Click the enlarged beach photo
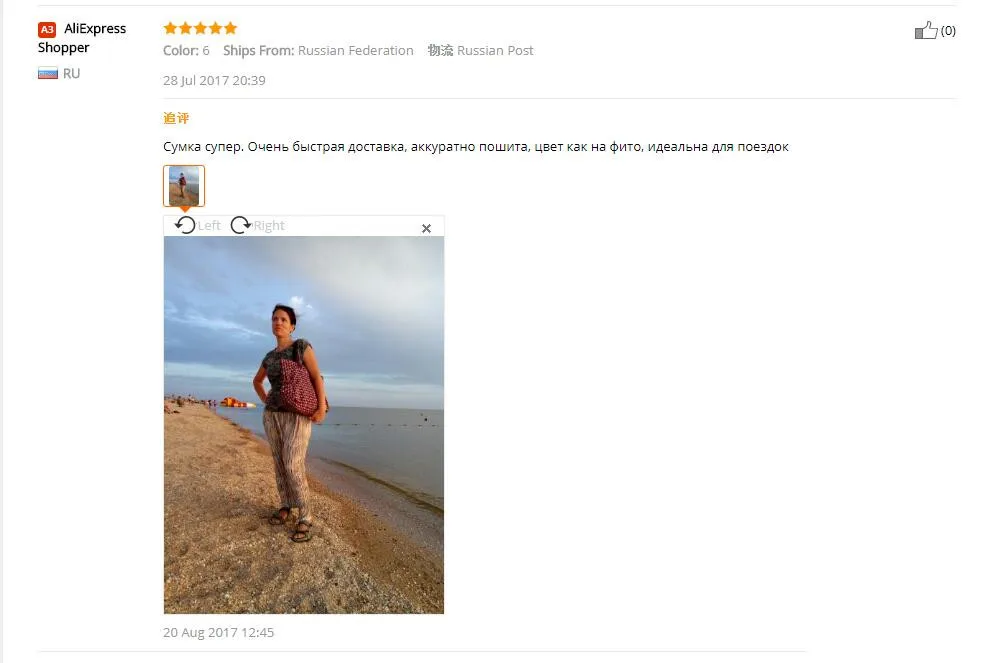Image resolution: width=981 pixels, height=663 pixels. point(304,425)
